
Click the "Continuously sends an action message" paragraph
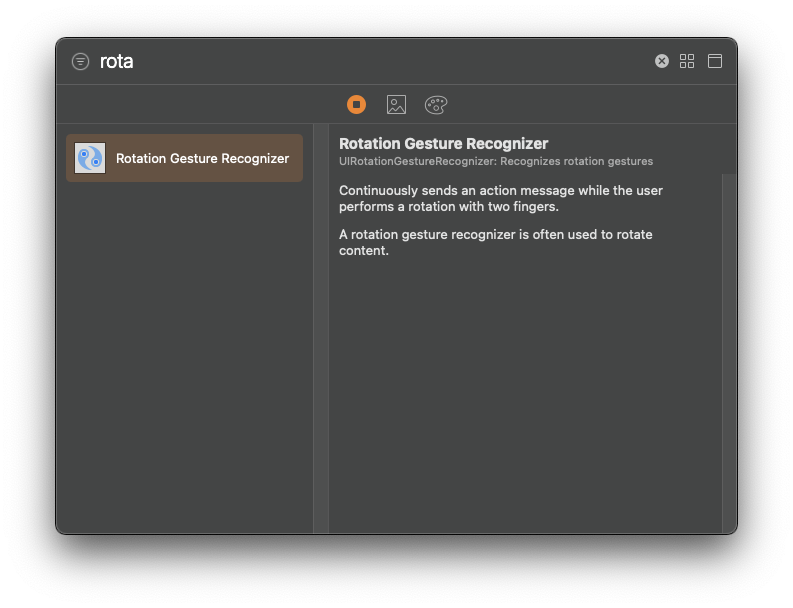501,198
